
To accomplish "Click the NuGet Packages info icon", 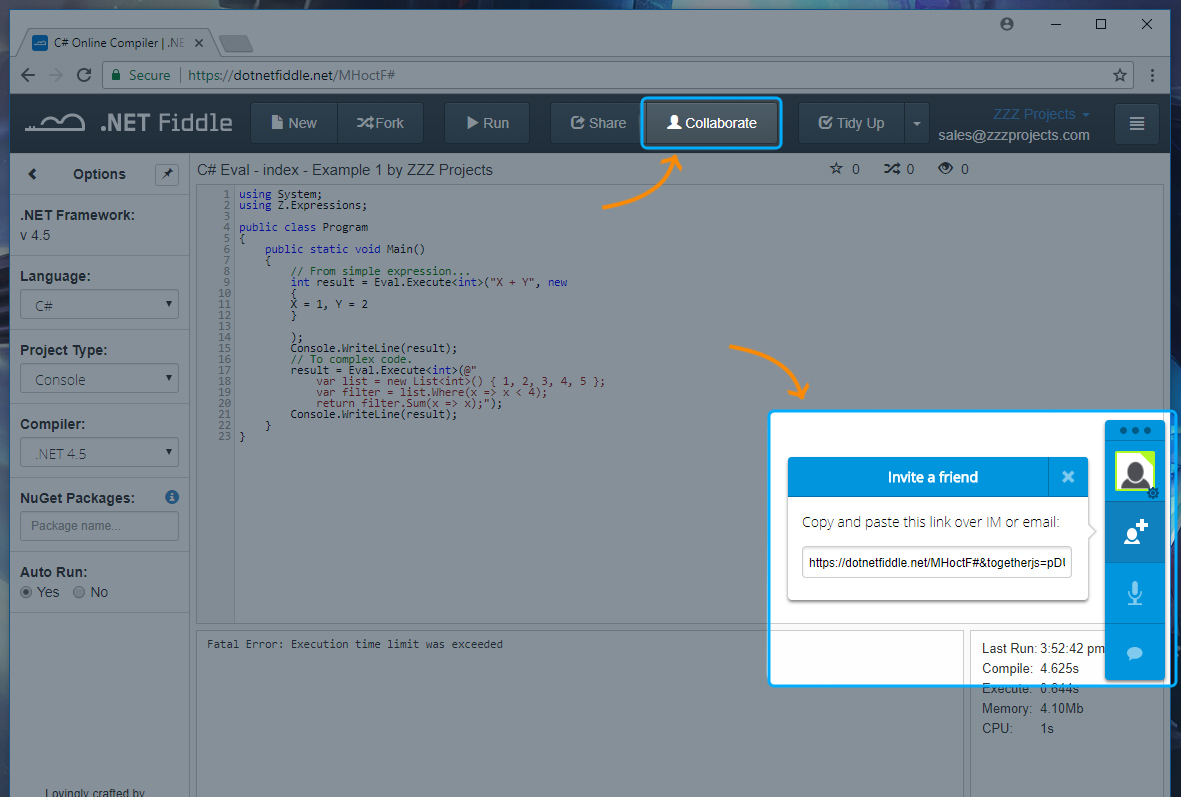I will point(172,497).
